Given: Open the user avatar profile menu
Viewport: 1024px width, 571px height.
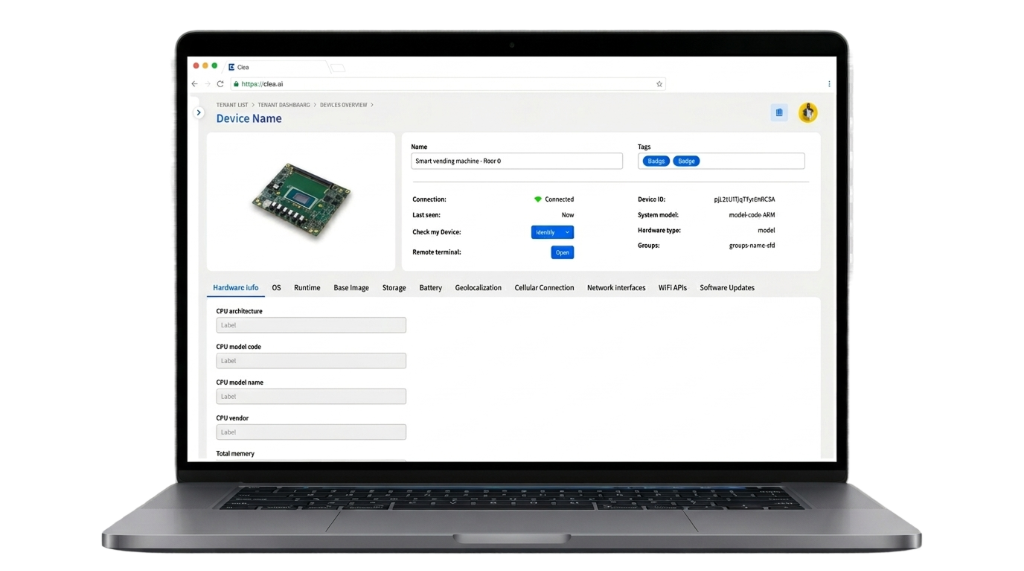Looking at the screenshot, I should [x=807, y=113].
